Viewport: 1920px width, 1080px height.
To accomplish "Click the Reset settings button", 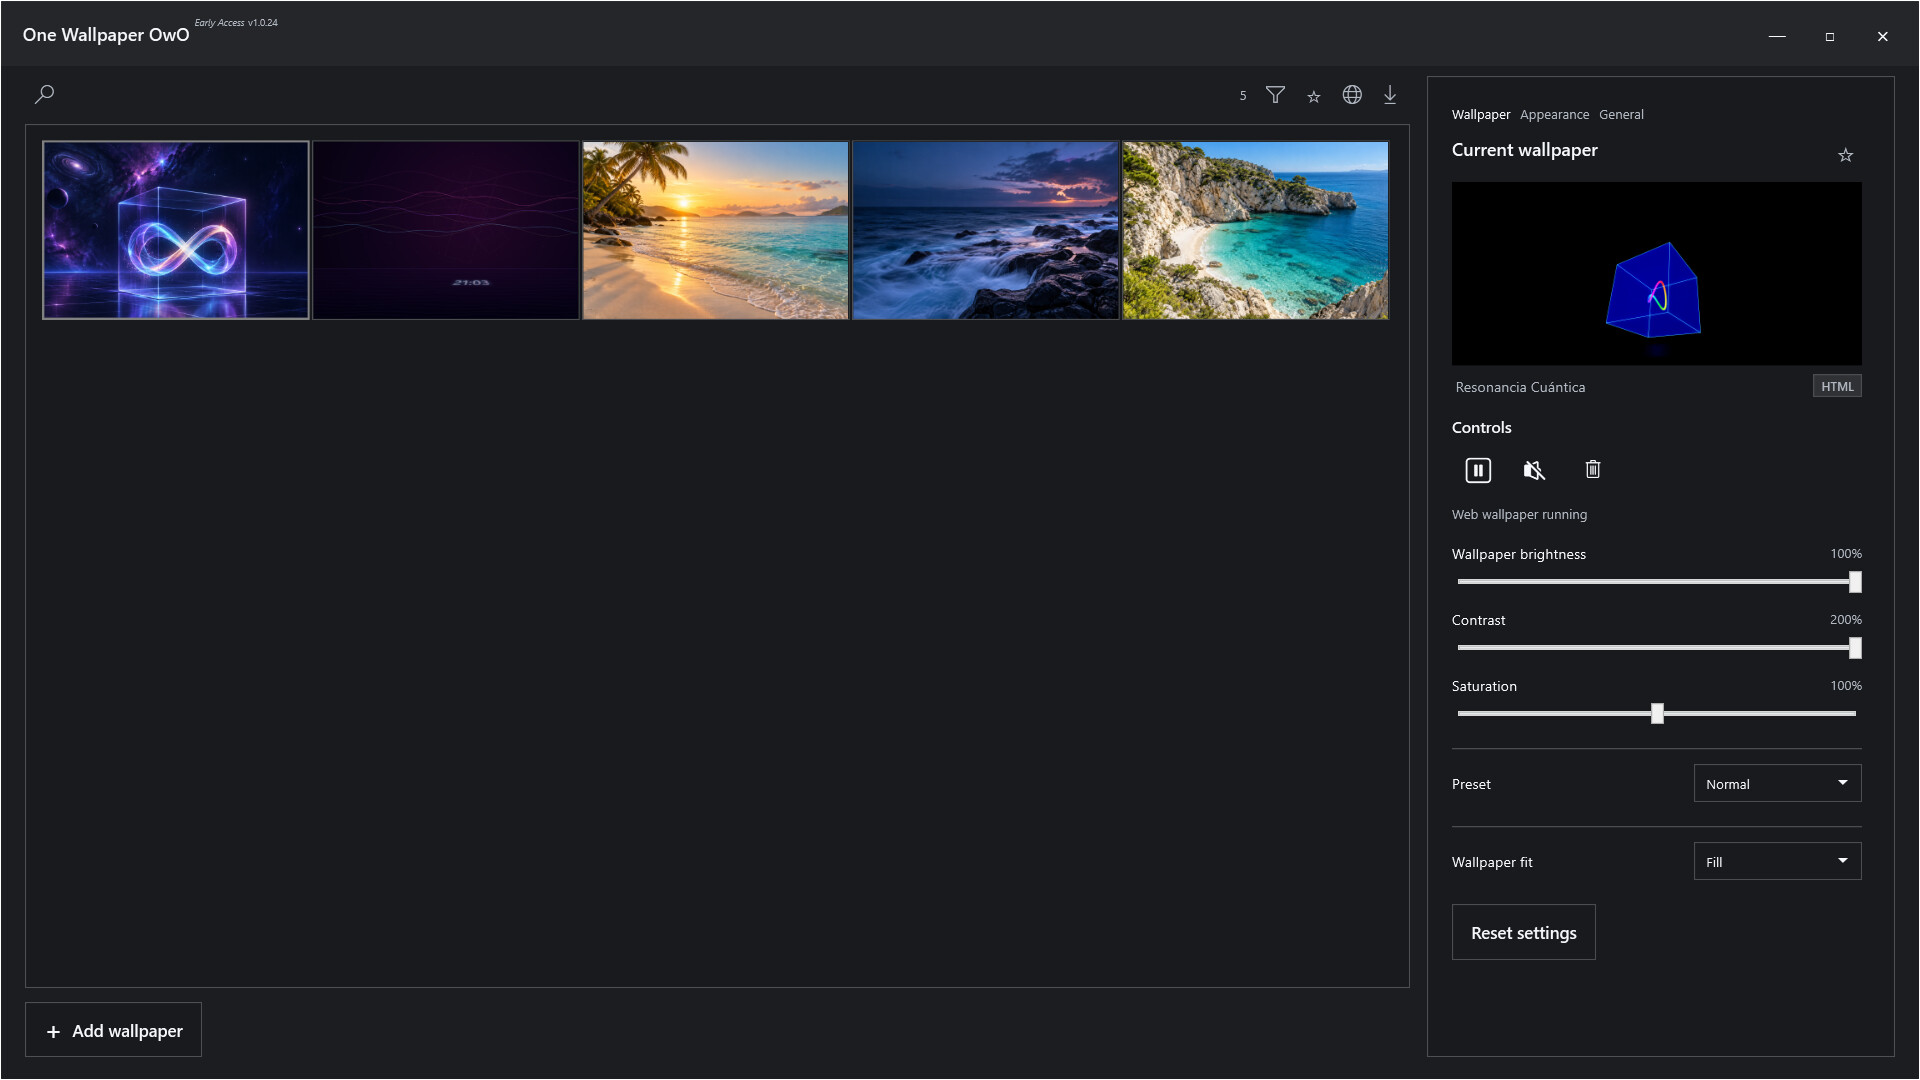I will tap(1523, 932).
